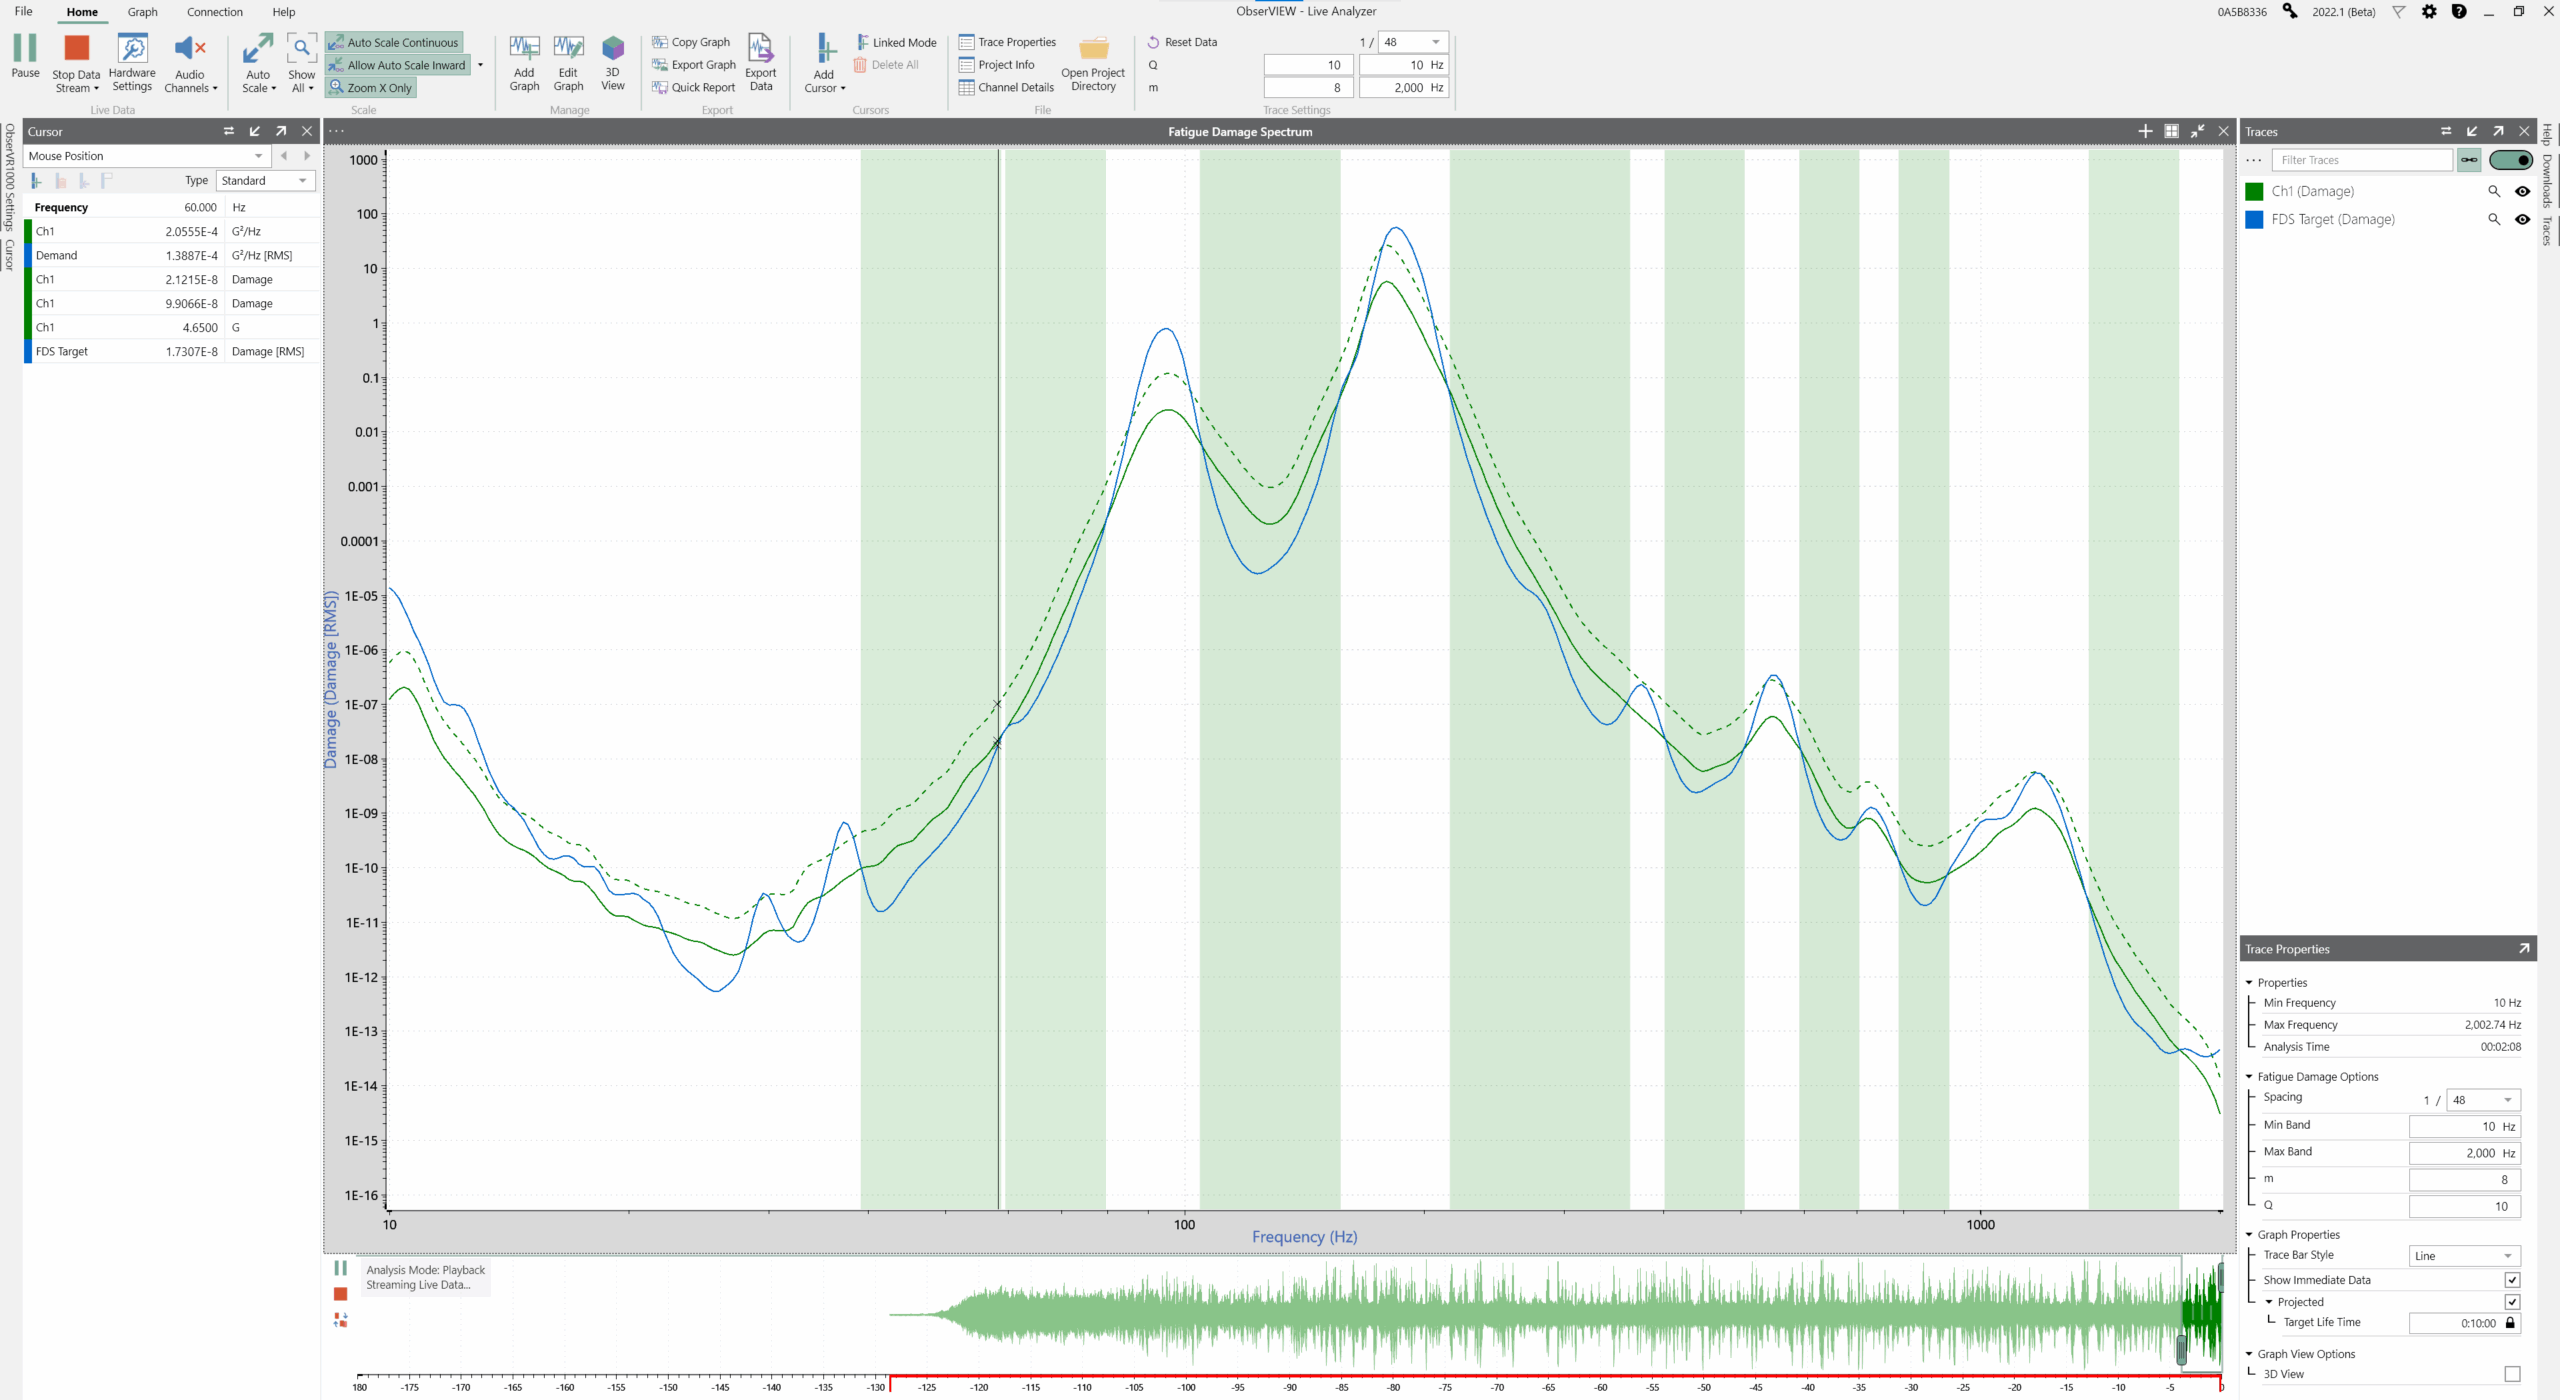
Task: Stop playback with the red square button
Action: click(340, 1294)
